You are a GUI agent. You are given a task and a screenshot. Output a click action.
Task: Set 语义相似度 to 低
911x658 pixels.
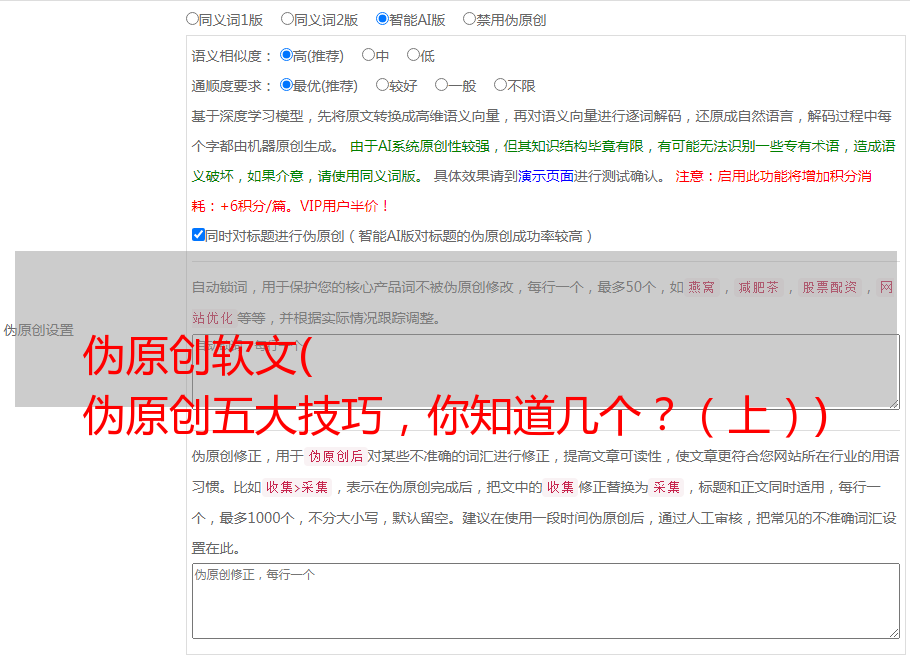pyautogui.click(x=413, y=55)
